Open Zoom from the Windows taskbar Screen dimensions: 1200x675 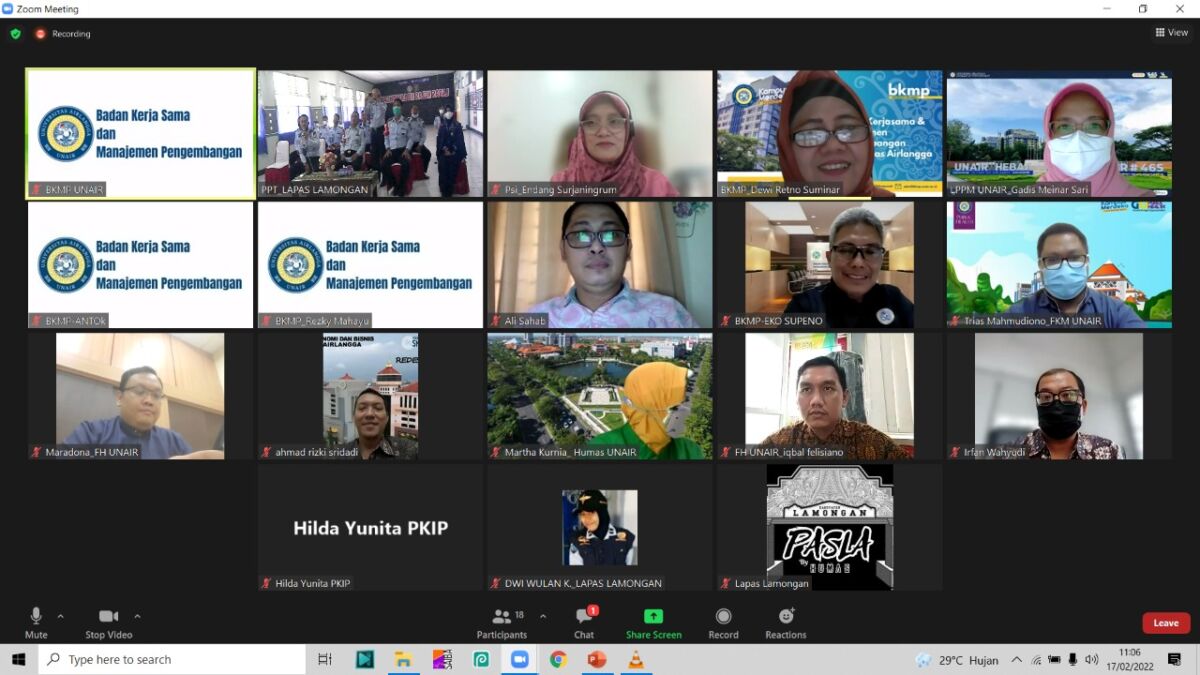519,659
